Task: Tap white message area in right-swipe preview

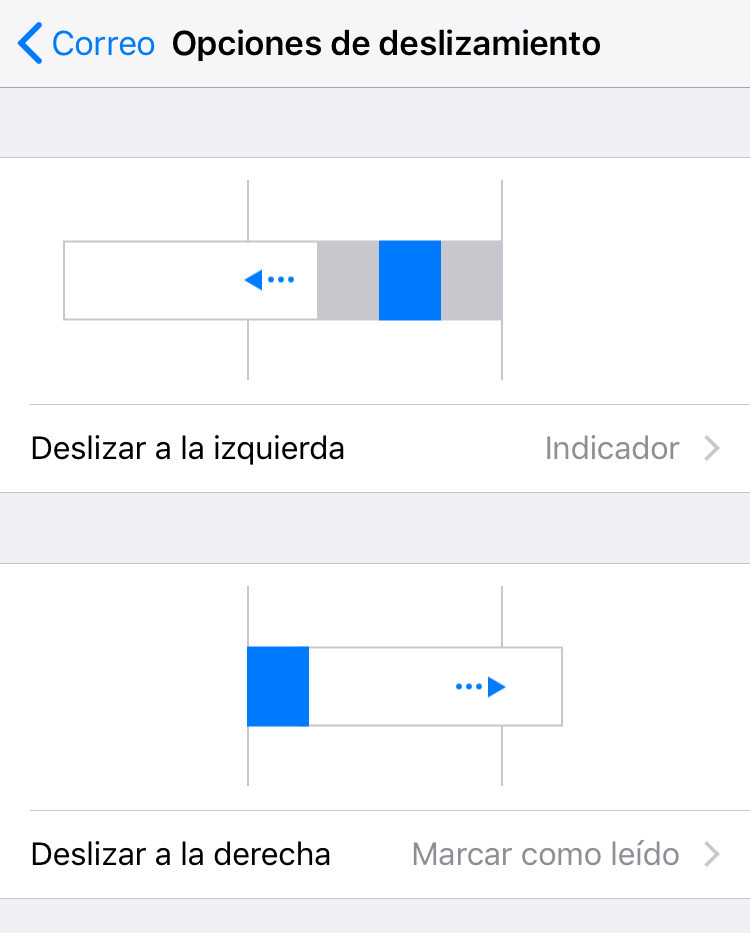Action: coord(436,687)
